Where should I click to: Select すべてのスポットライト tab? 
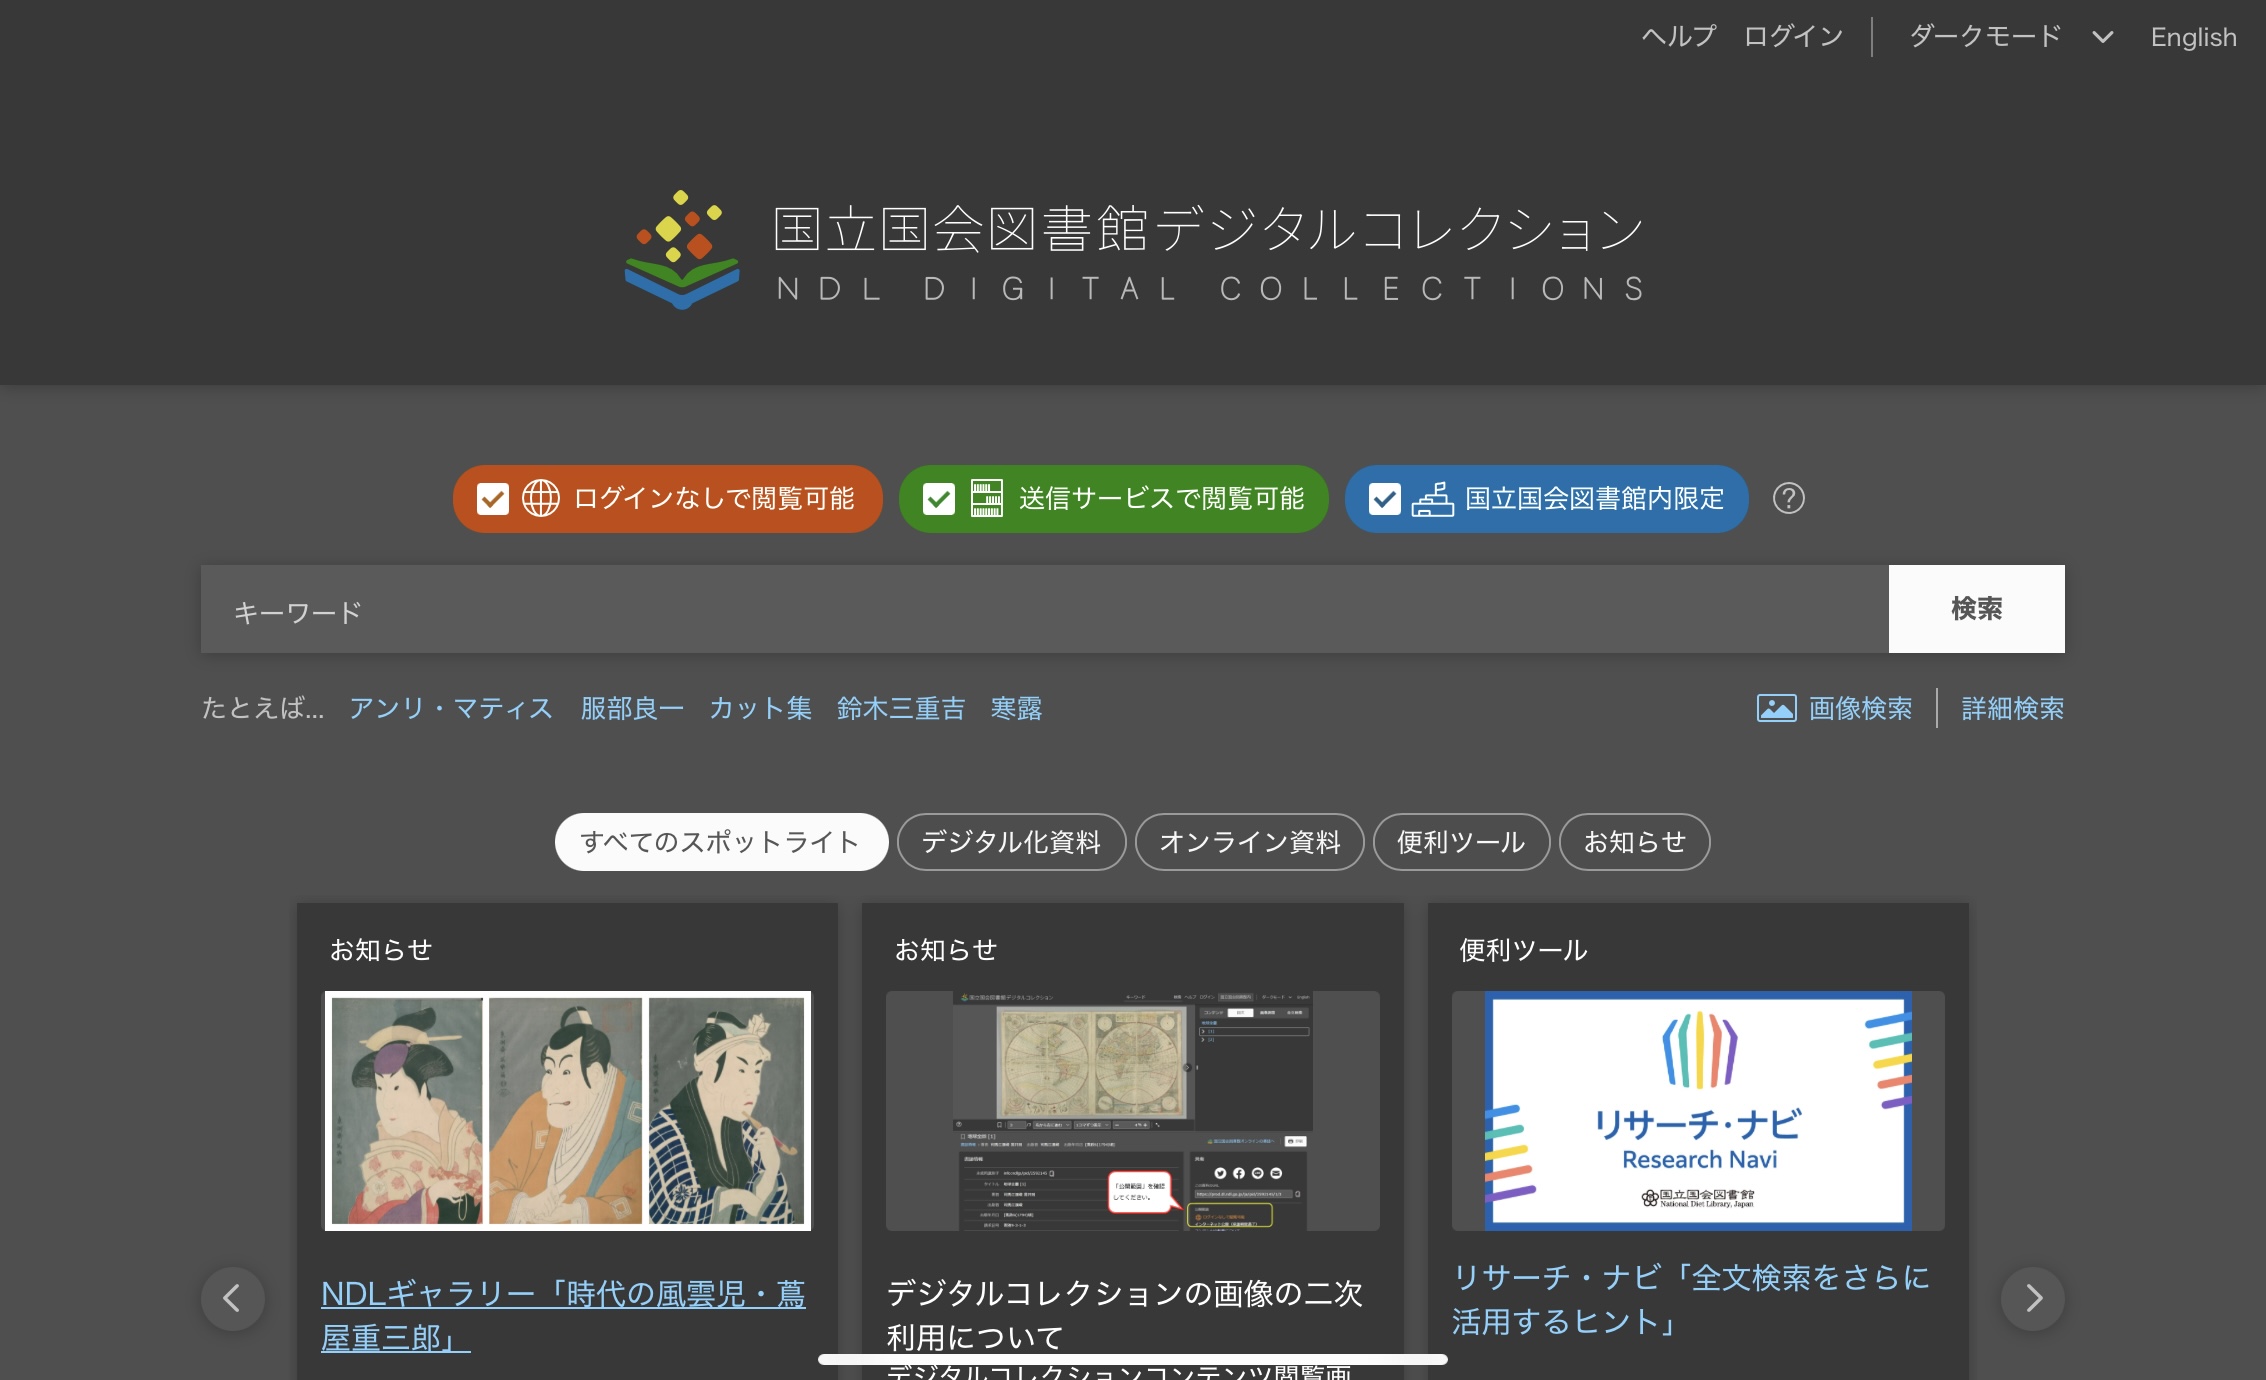pos(721,842)
